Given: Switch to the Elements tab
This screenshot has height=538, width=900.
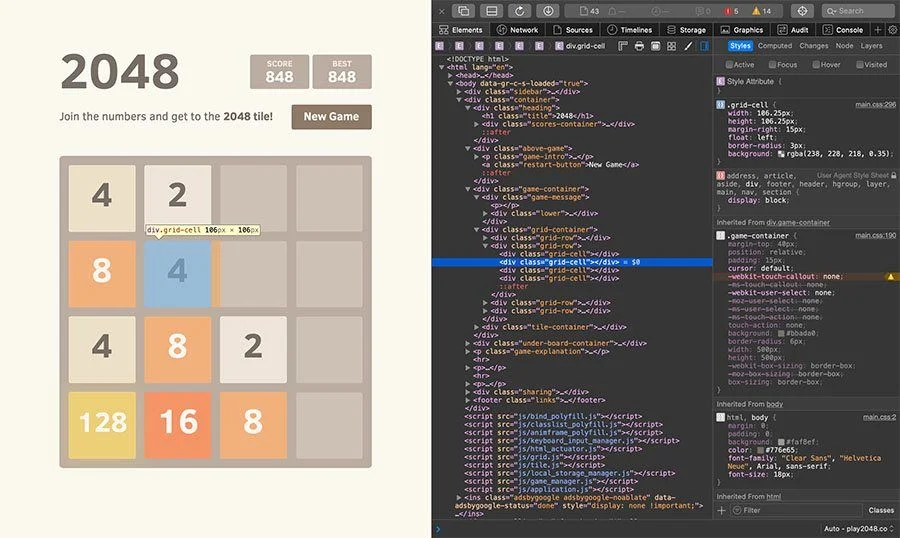Looking at the screenshot, I should 461,30.
